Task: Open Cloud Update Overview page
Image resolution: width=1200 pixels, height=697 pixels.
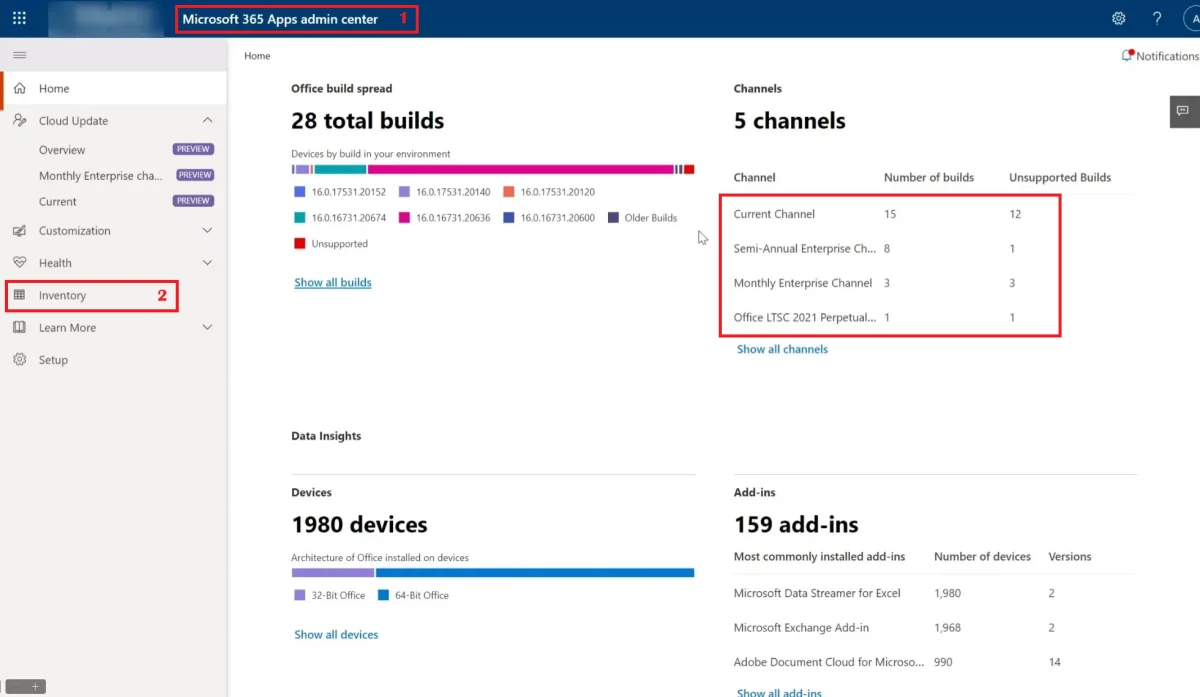Action: coord(62,150)
